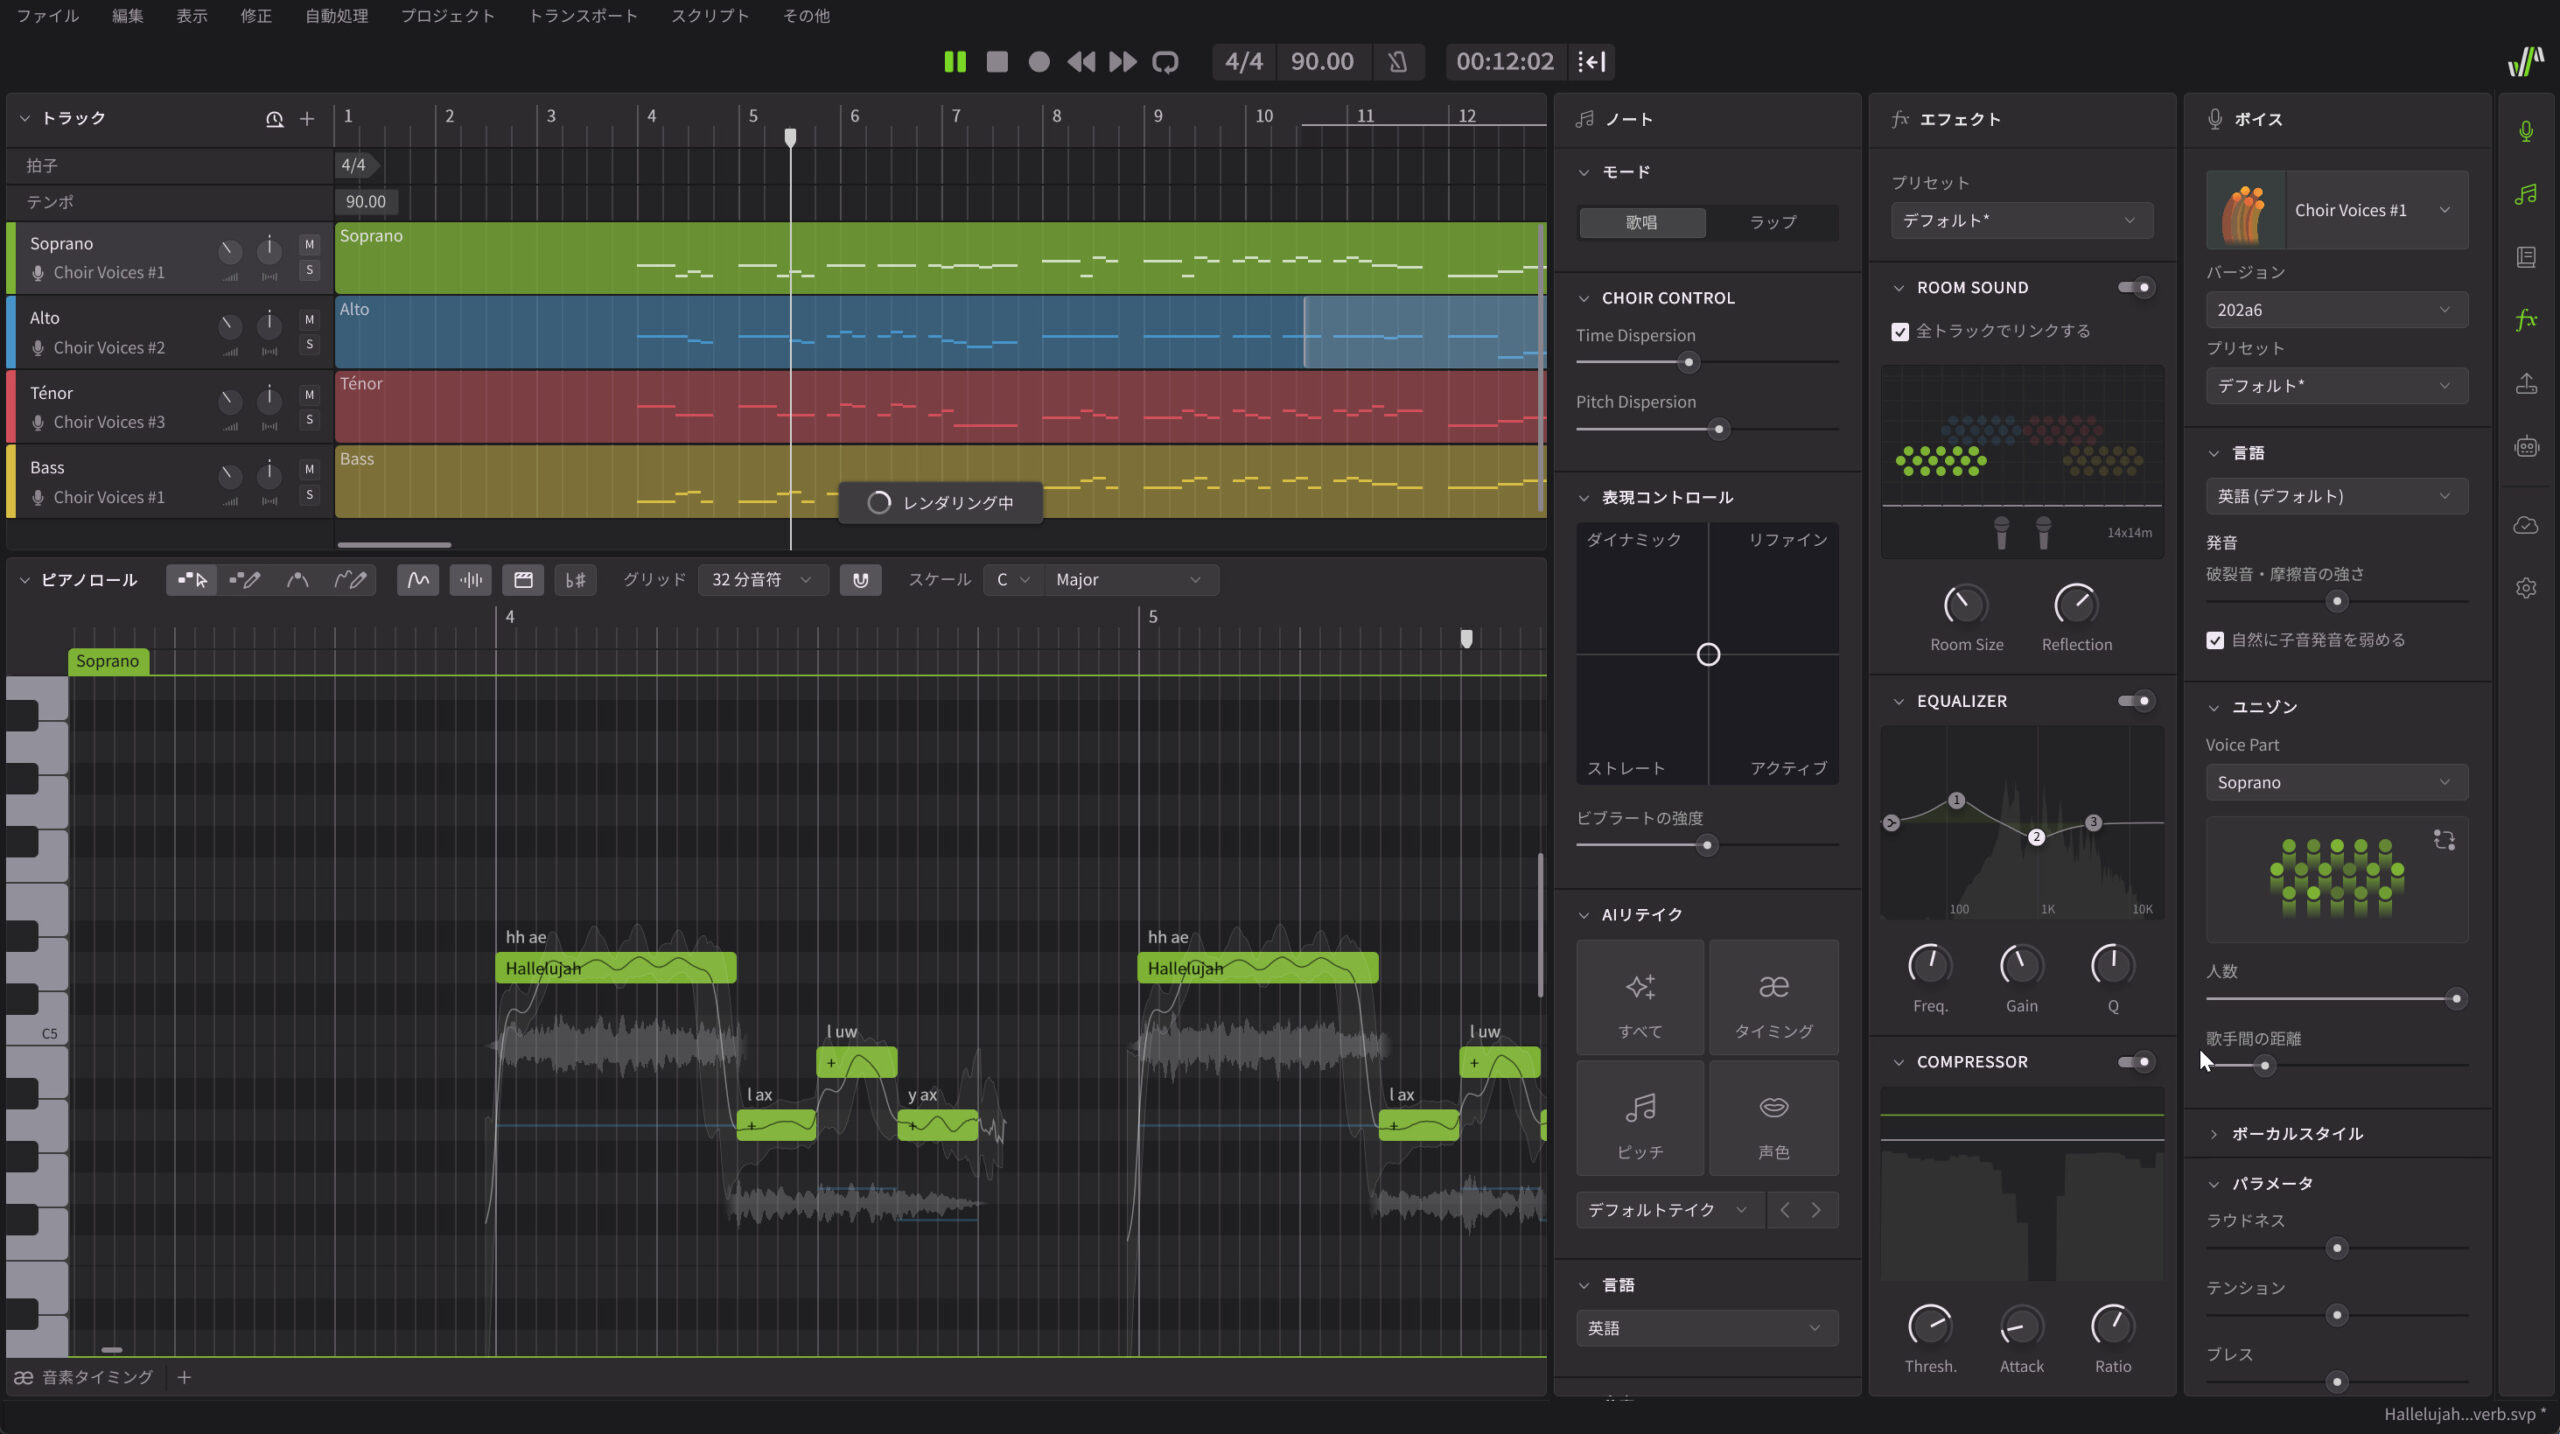
Task: Click the randomize icon in the unison voice display
Action: (2444, 840)
